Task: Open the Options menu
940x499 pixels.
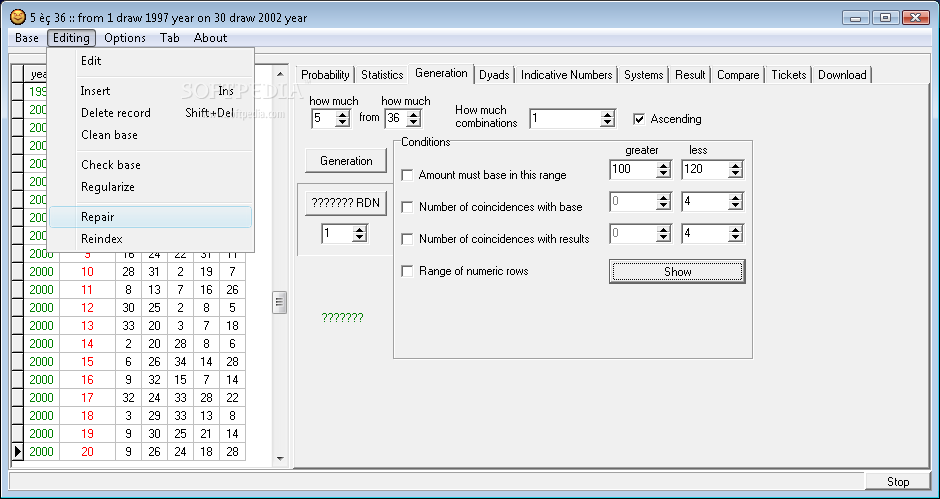Action: (125, 38)
